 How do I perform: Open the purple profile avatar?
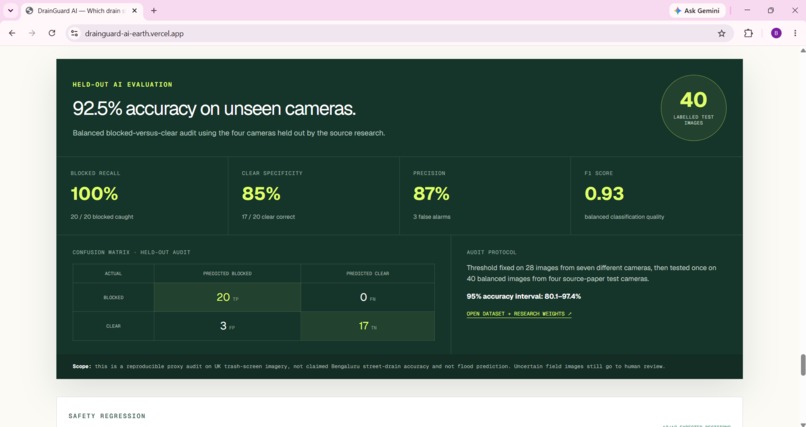pyautogui.click(x=776, y=33)
